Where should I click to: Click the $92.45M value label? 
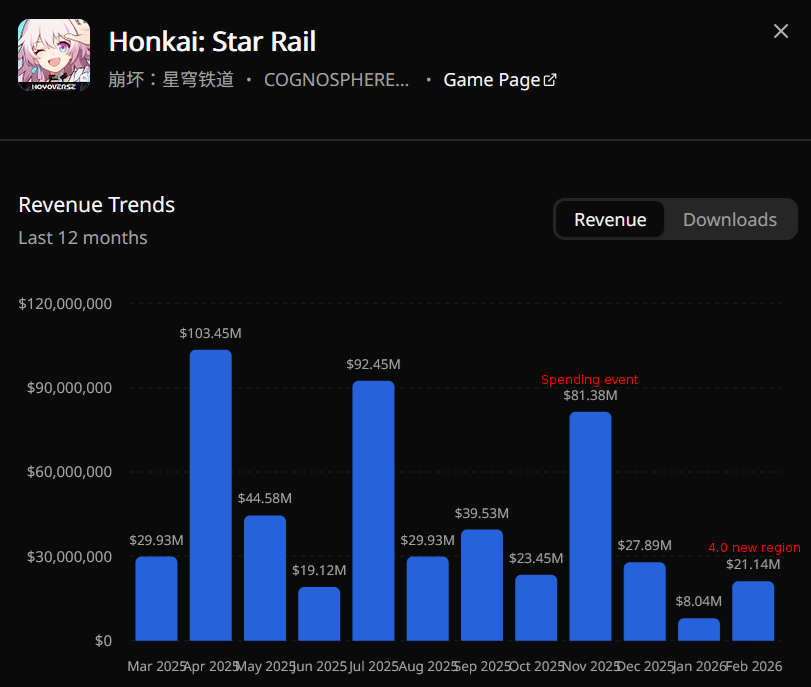pyautogui.click(x=373, y=364)
